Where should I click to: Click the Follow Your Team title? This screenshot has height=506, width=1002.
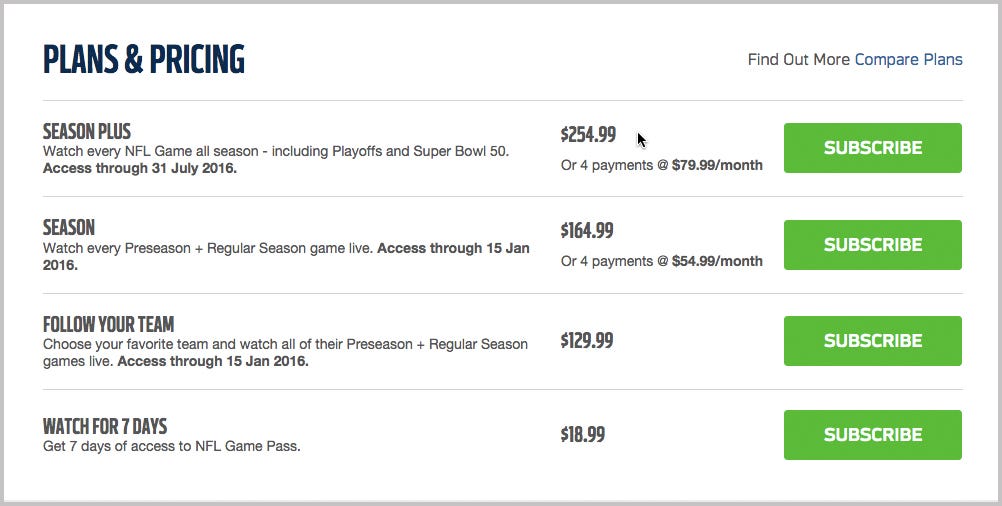point(108,325)
